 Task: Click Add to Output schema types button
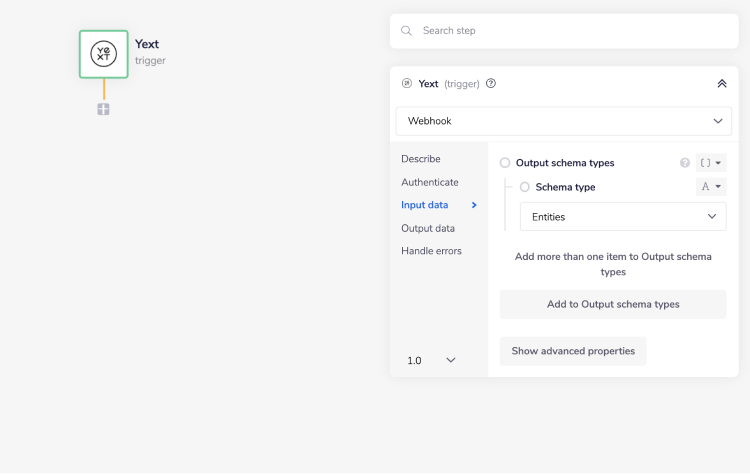tap(613, 305)
